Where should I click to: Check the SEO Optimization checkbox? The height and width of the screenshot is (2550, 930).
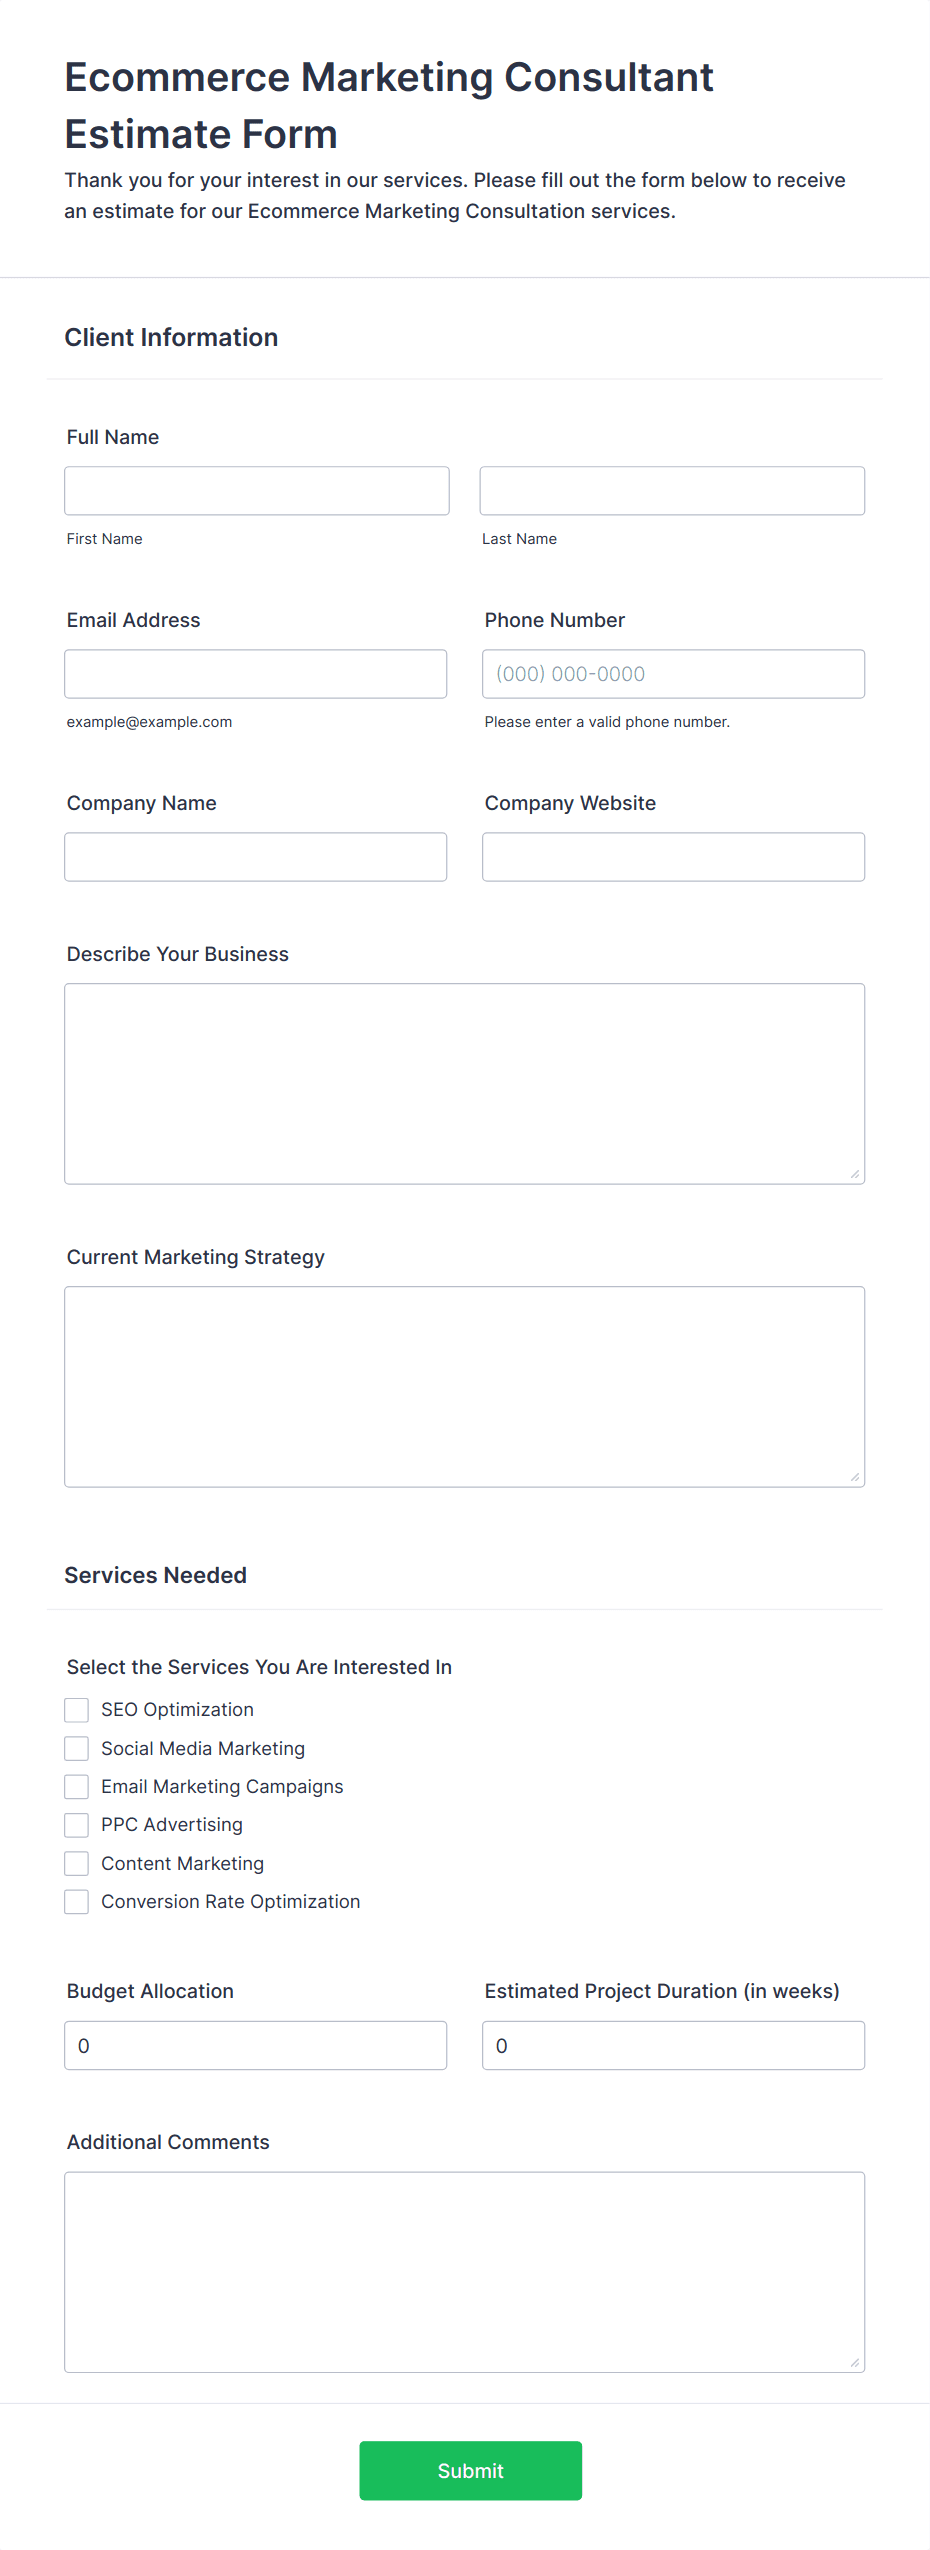click(76, 1709)
